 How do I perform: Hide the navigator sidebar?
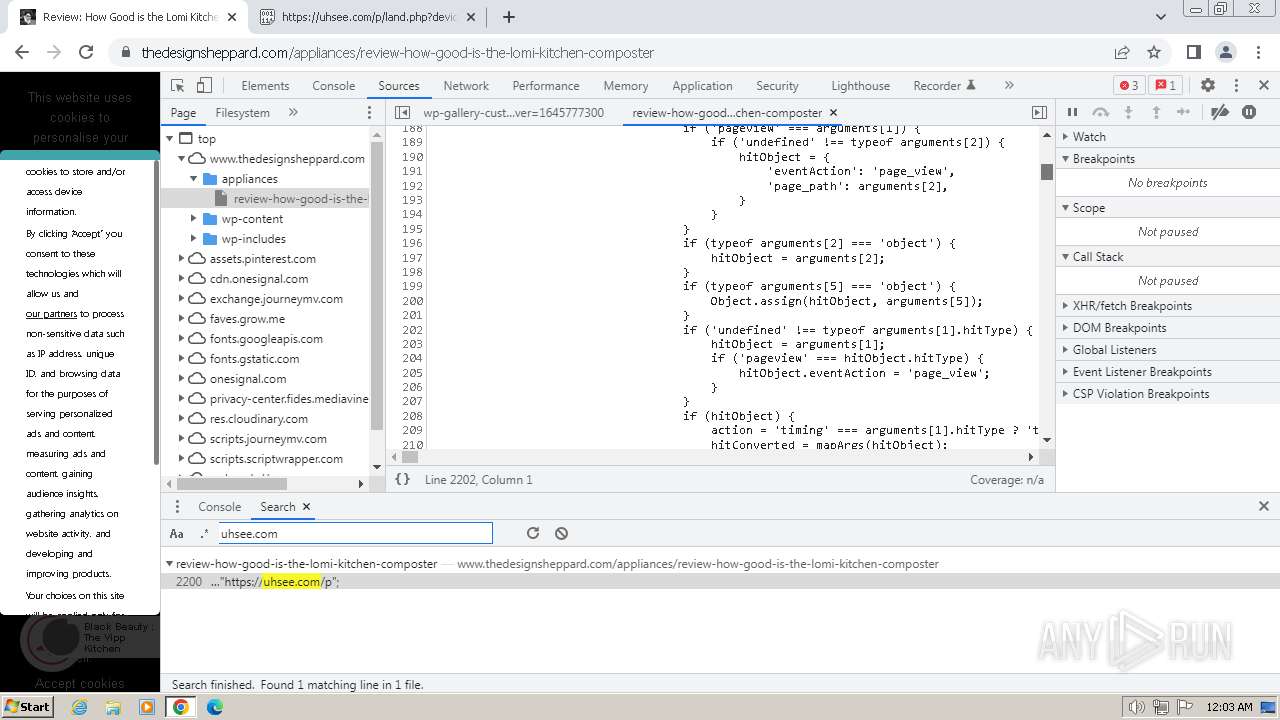[402, 113]
